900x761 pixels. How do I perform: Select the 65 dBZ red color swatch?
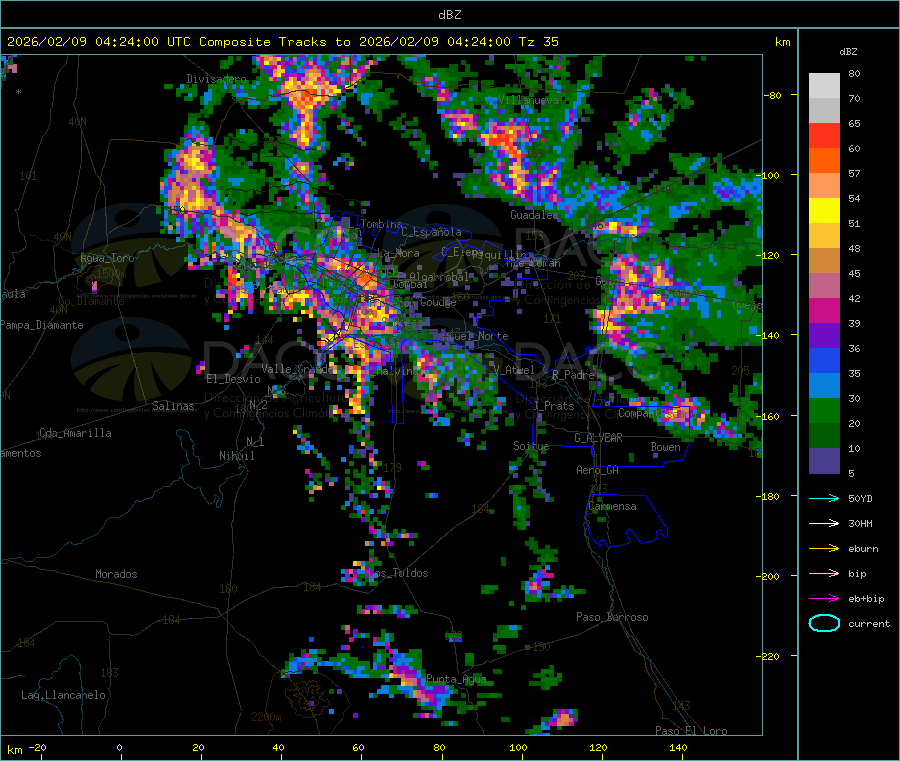click(824, 135)
